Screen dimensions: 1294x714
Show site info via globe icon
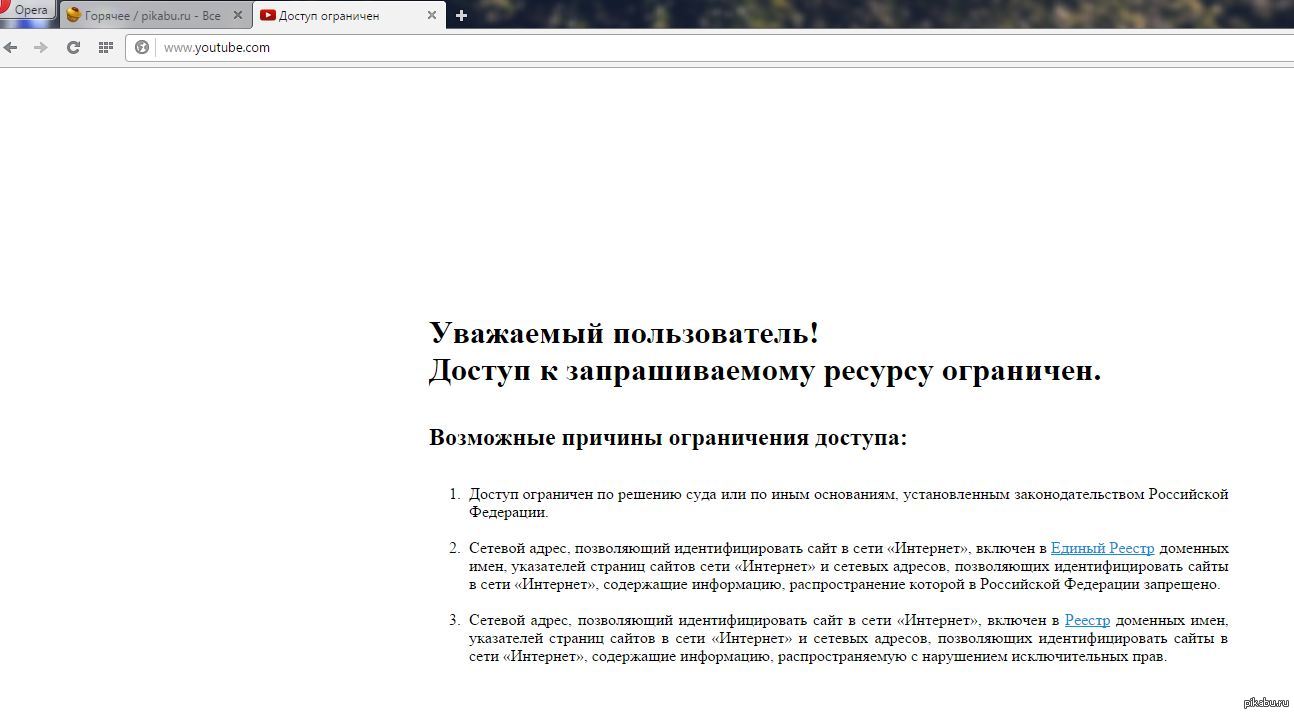point(142,47)
